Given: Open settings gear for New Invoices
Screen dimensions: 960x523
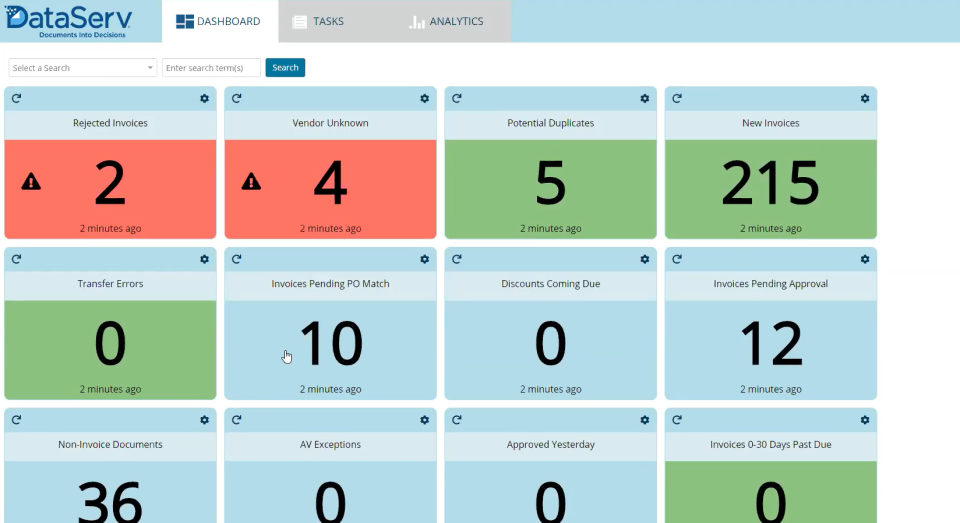Looking at the screenshot, I should pos(864,98).
